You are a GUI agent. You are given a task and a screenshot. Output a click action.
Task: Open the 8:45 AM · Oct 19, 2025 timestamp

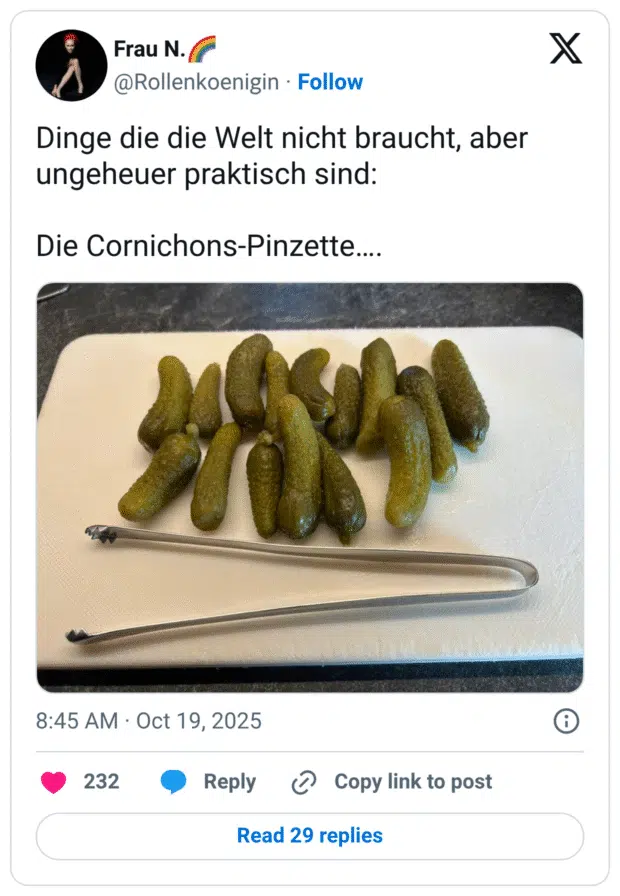pyautogui.click(x=149, y=721)
